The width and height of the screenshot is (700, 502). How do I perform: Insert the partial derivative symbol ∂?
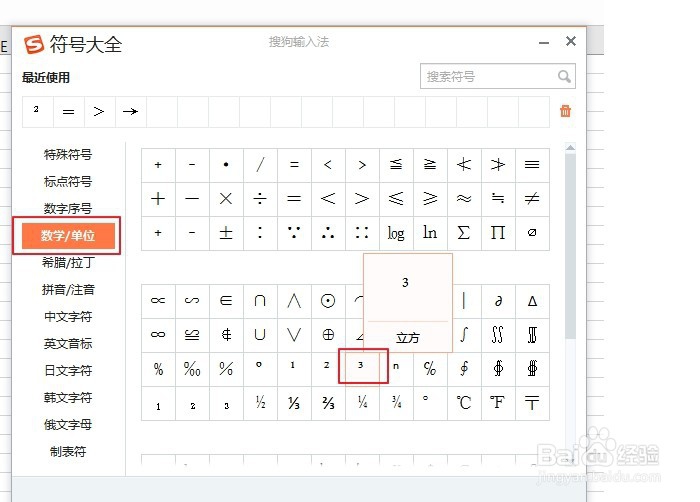tap(498, 301)
